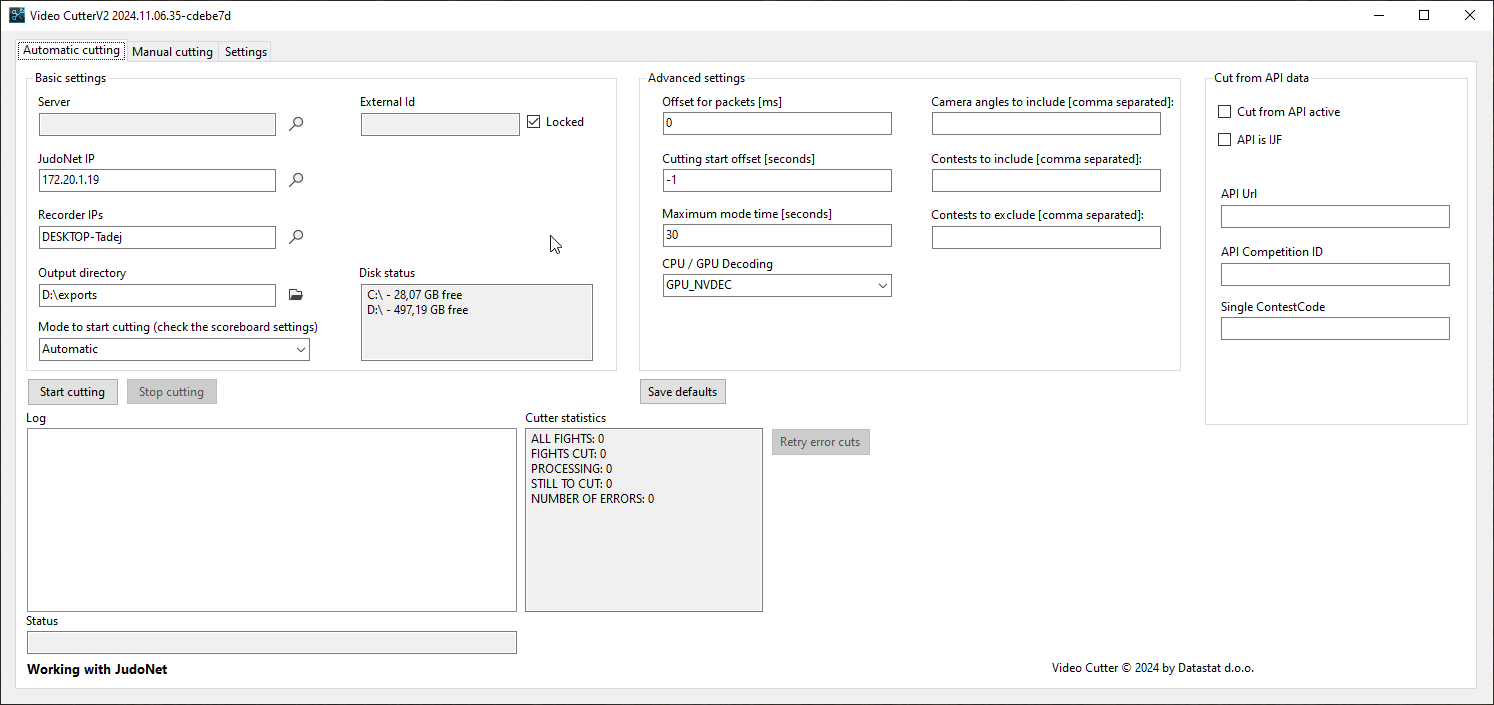Open the Settings tab

click(245, 52)
